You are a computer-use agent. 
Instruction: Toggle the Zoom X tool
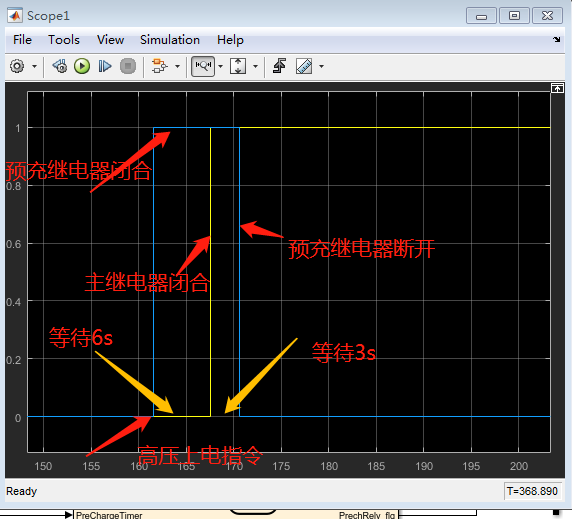[x=203, y=66]
